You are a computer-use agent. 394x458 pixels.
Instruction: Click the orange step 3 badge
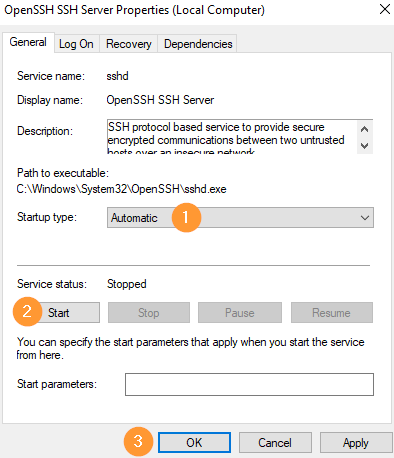[x=138, y=442]
